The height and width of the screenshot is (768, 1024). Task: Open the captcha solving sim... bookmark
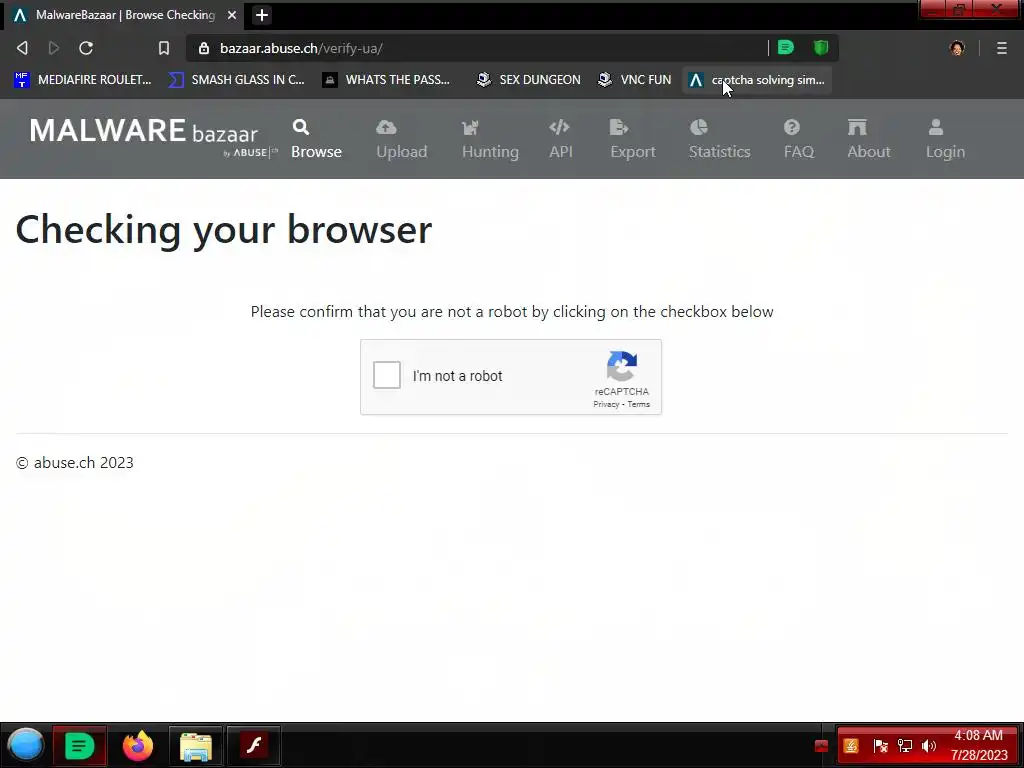click(757, 80)
